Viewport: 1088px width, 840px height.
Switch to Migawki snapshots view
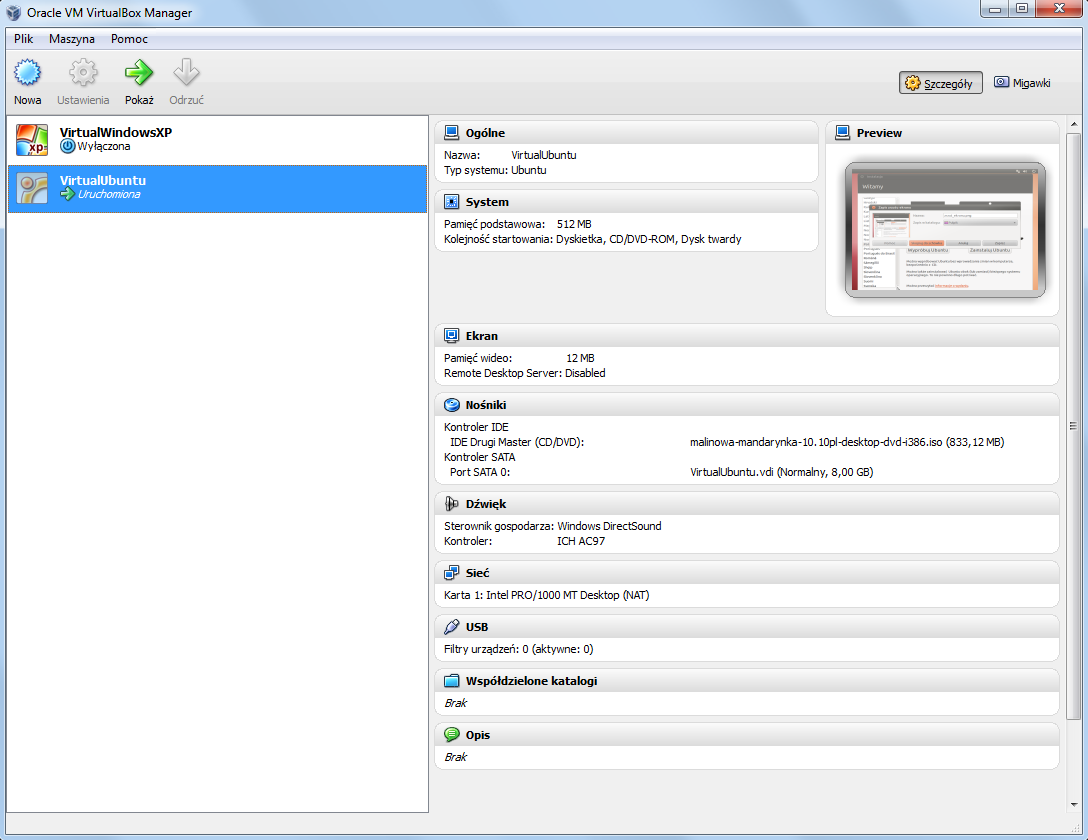click(1023, 83)
